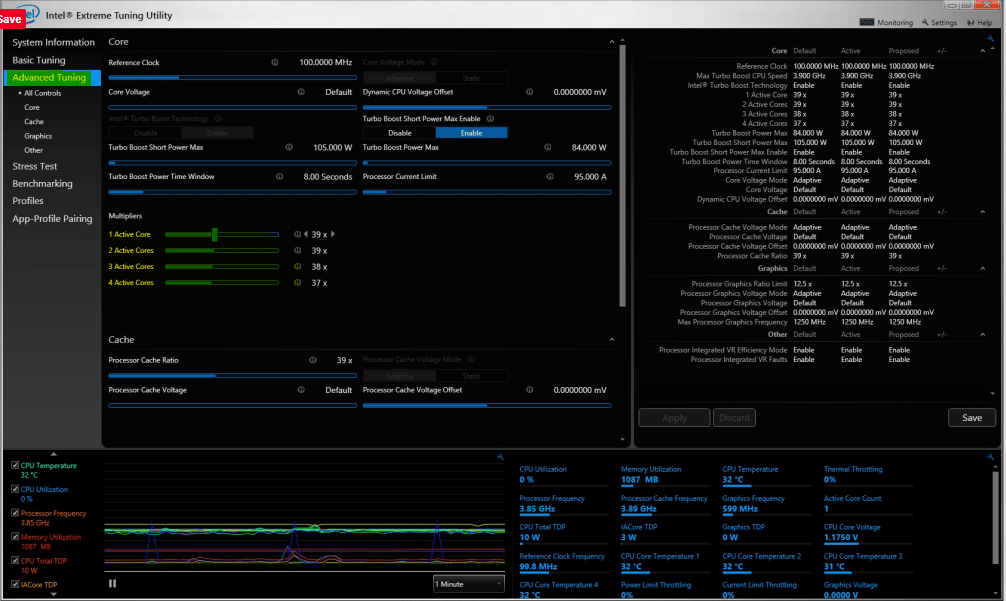Click the info icon beside Processor Cache Ratio
This screenshot has height=601, width=1006.
(313, 361)
